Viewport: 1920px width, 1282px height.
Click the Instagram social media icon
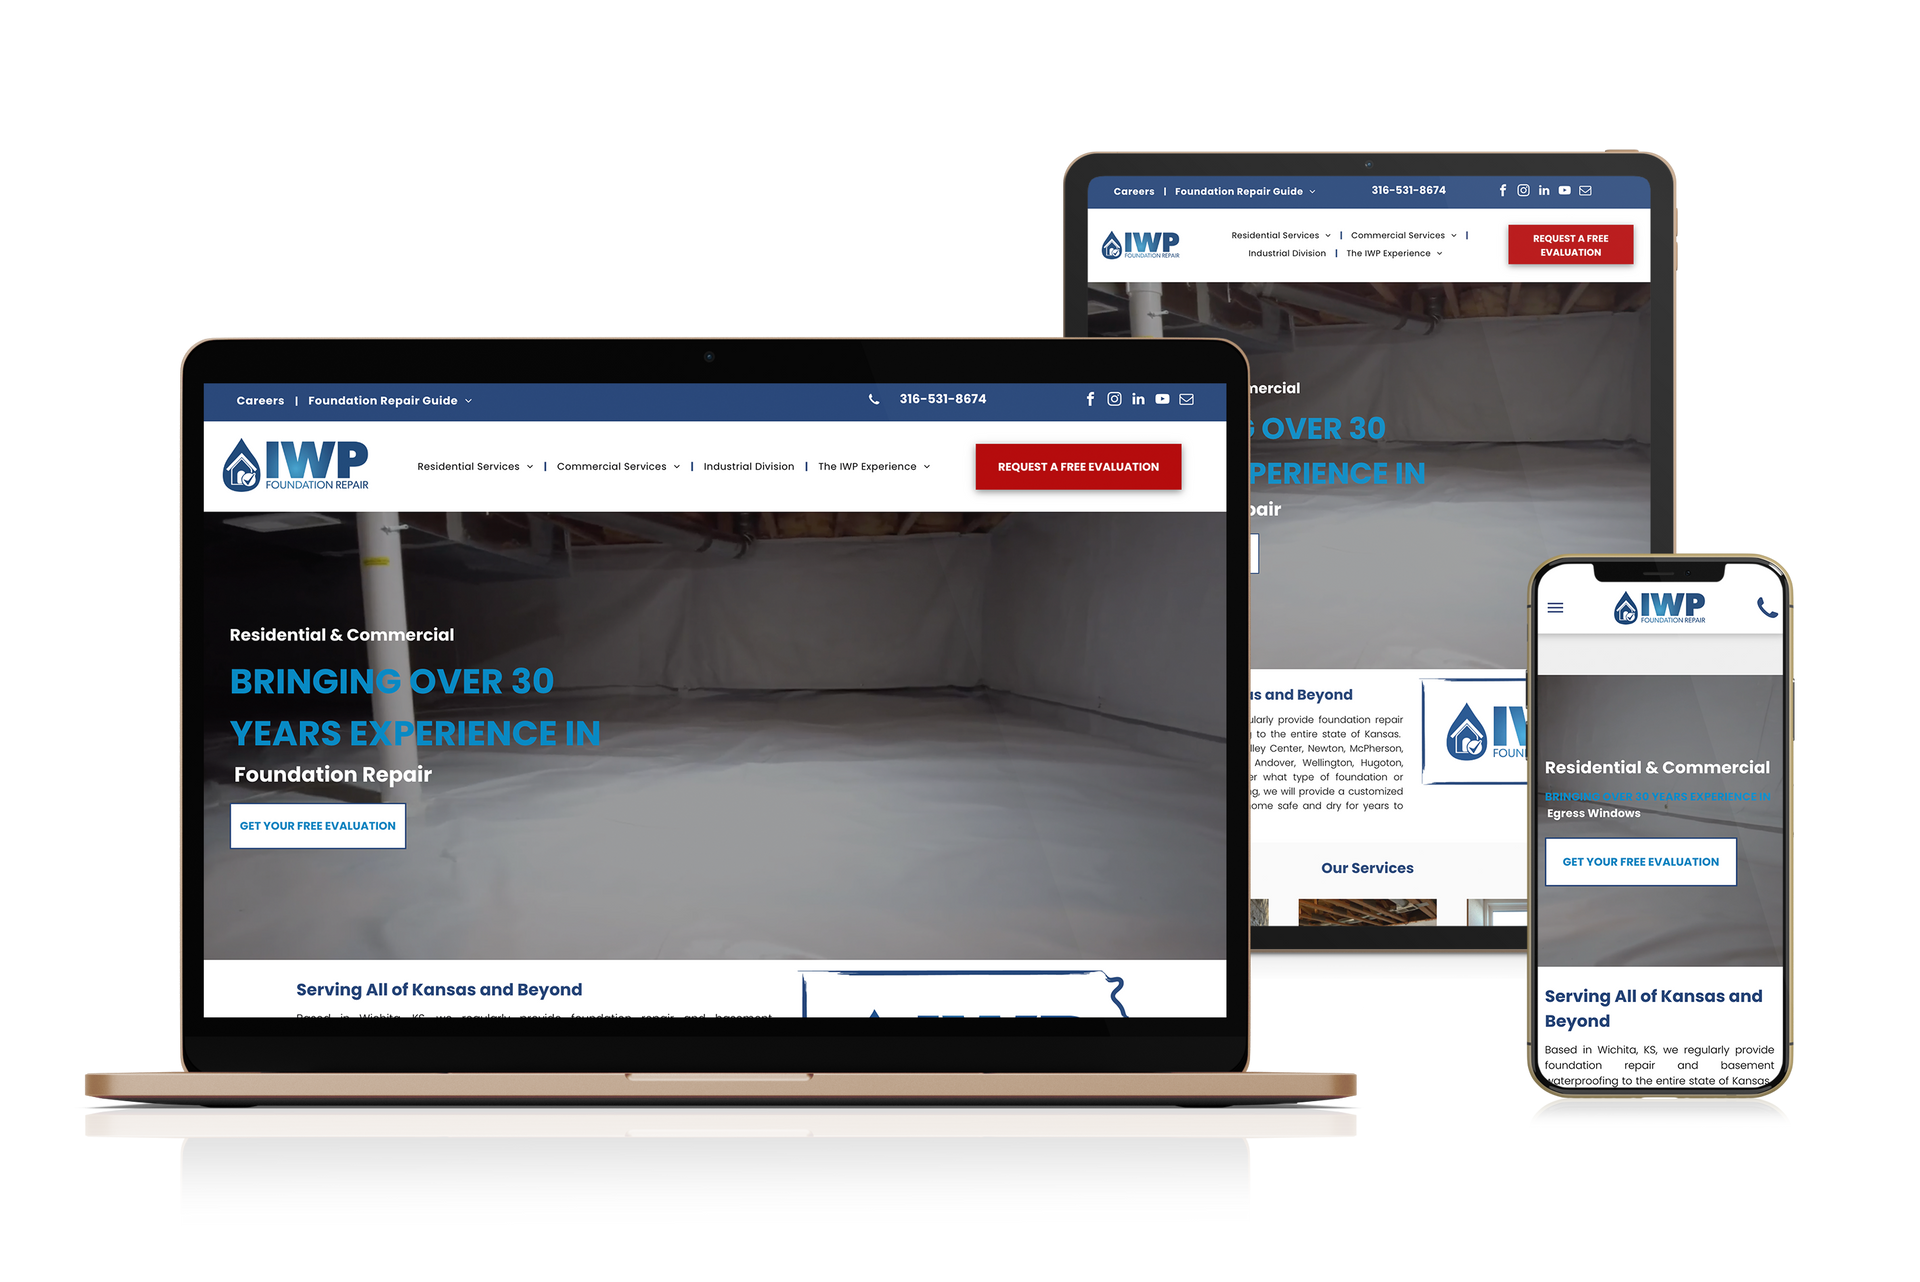point(1113,399)
